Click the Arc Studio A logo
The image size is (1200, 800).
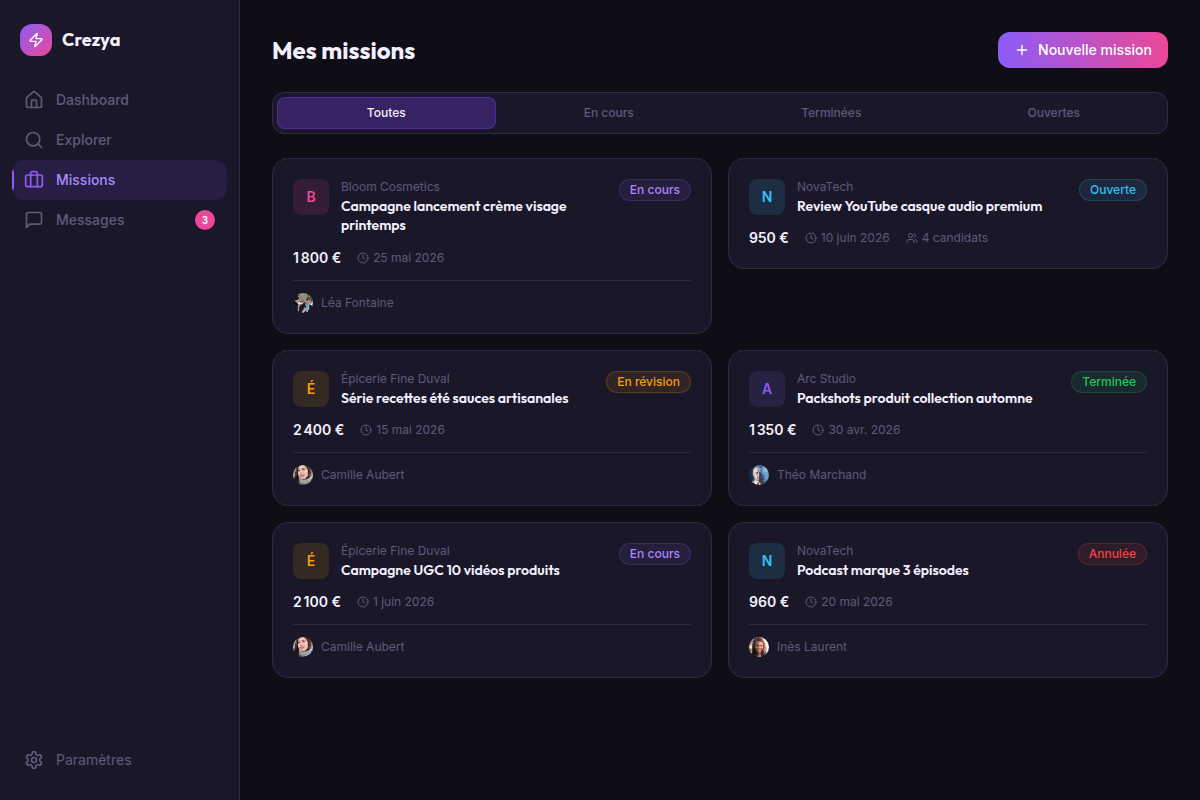[767, 389]
